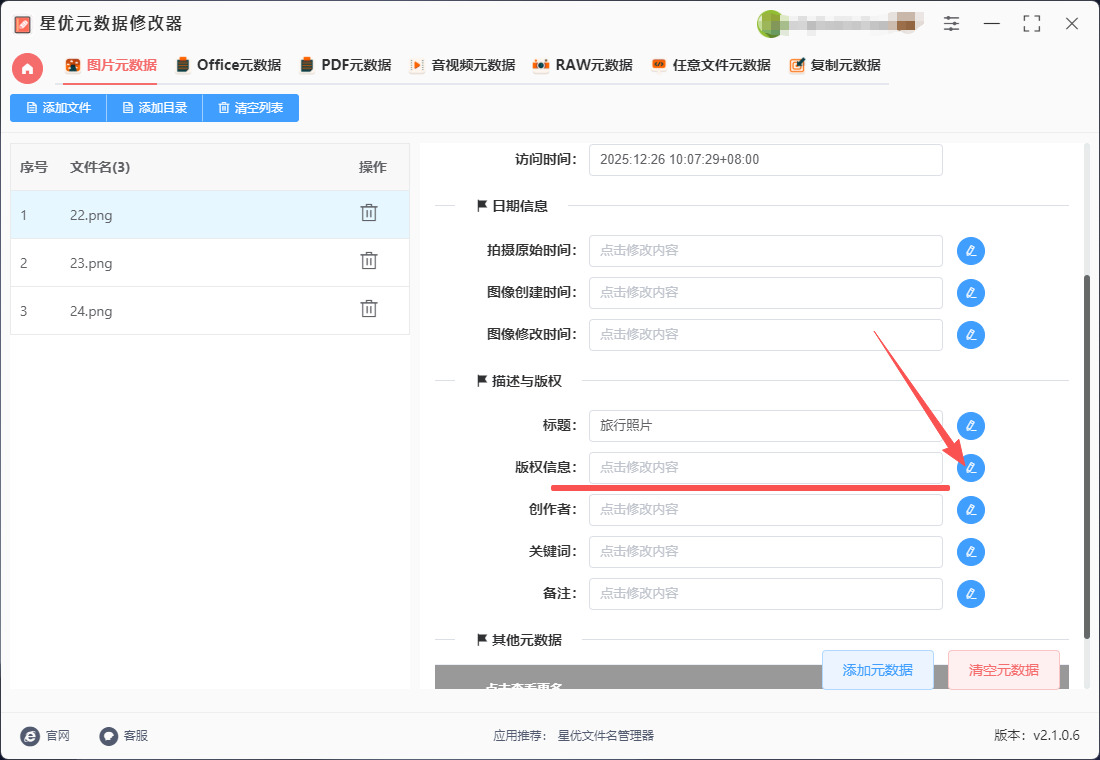Click edit pencil for 图像创建时间 field

click(971, 293)
